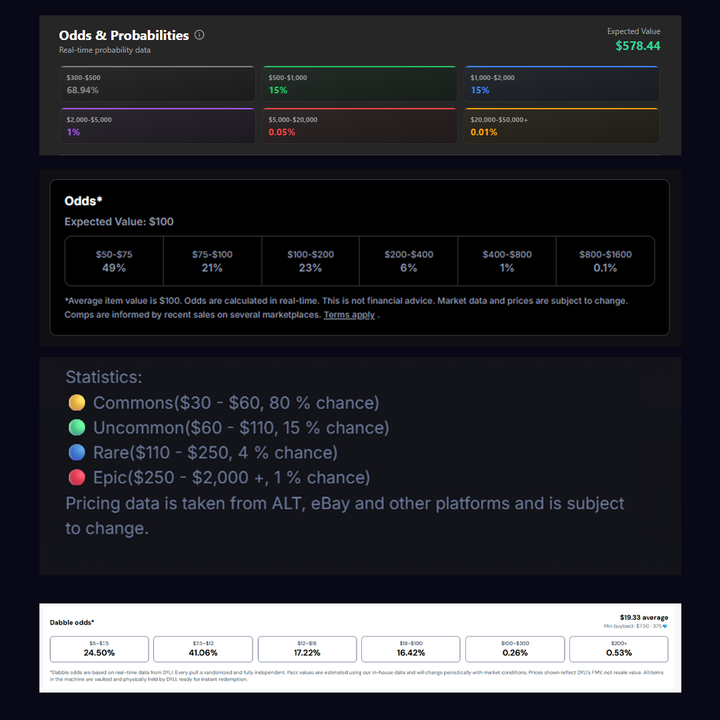Screen dimensions: 720x720
Task: Select the $300-$500 68.94% probability card
Action: (158, 84)
